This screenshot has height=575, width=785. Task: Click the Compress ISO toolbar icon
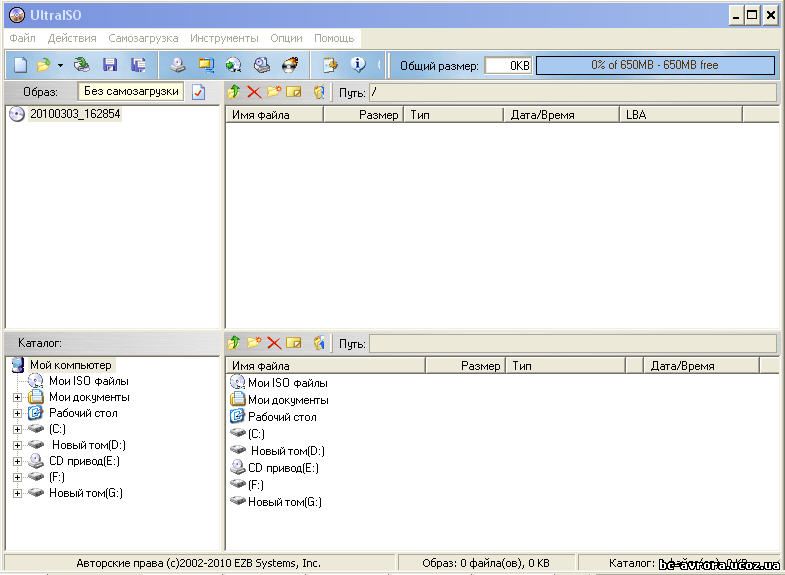point(206,65)
